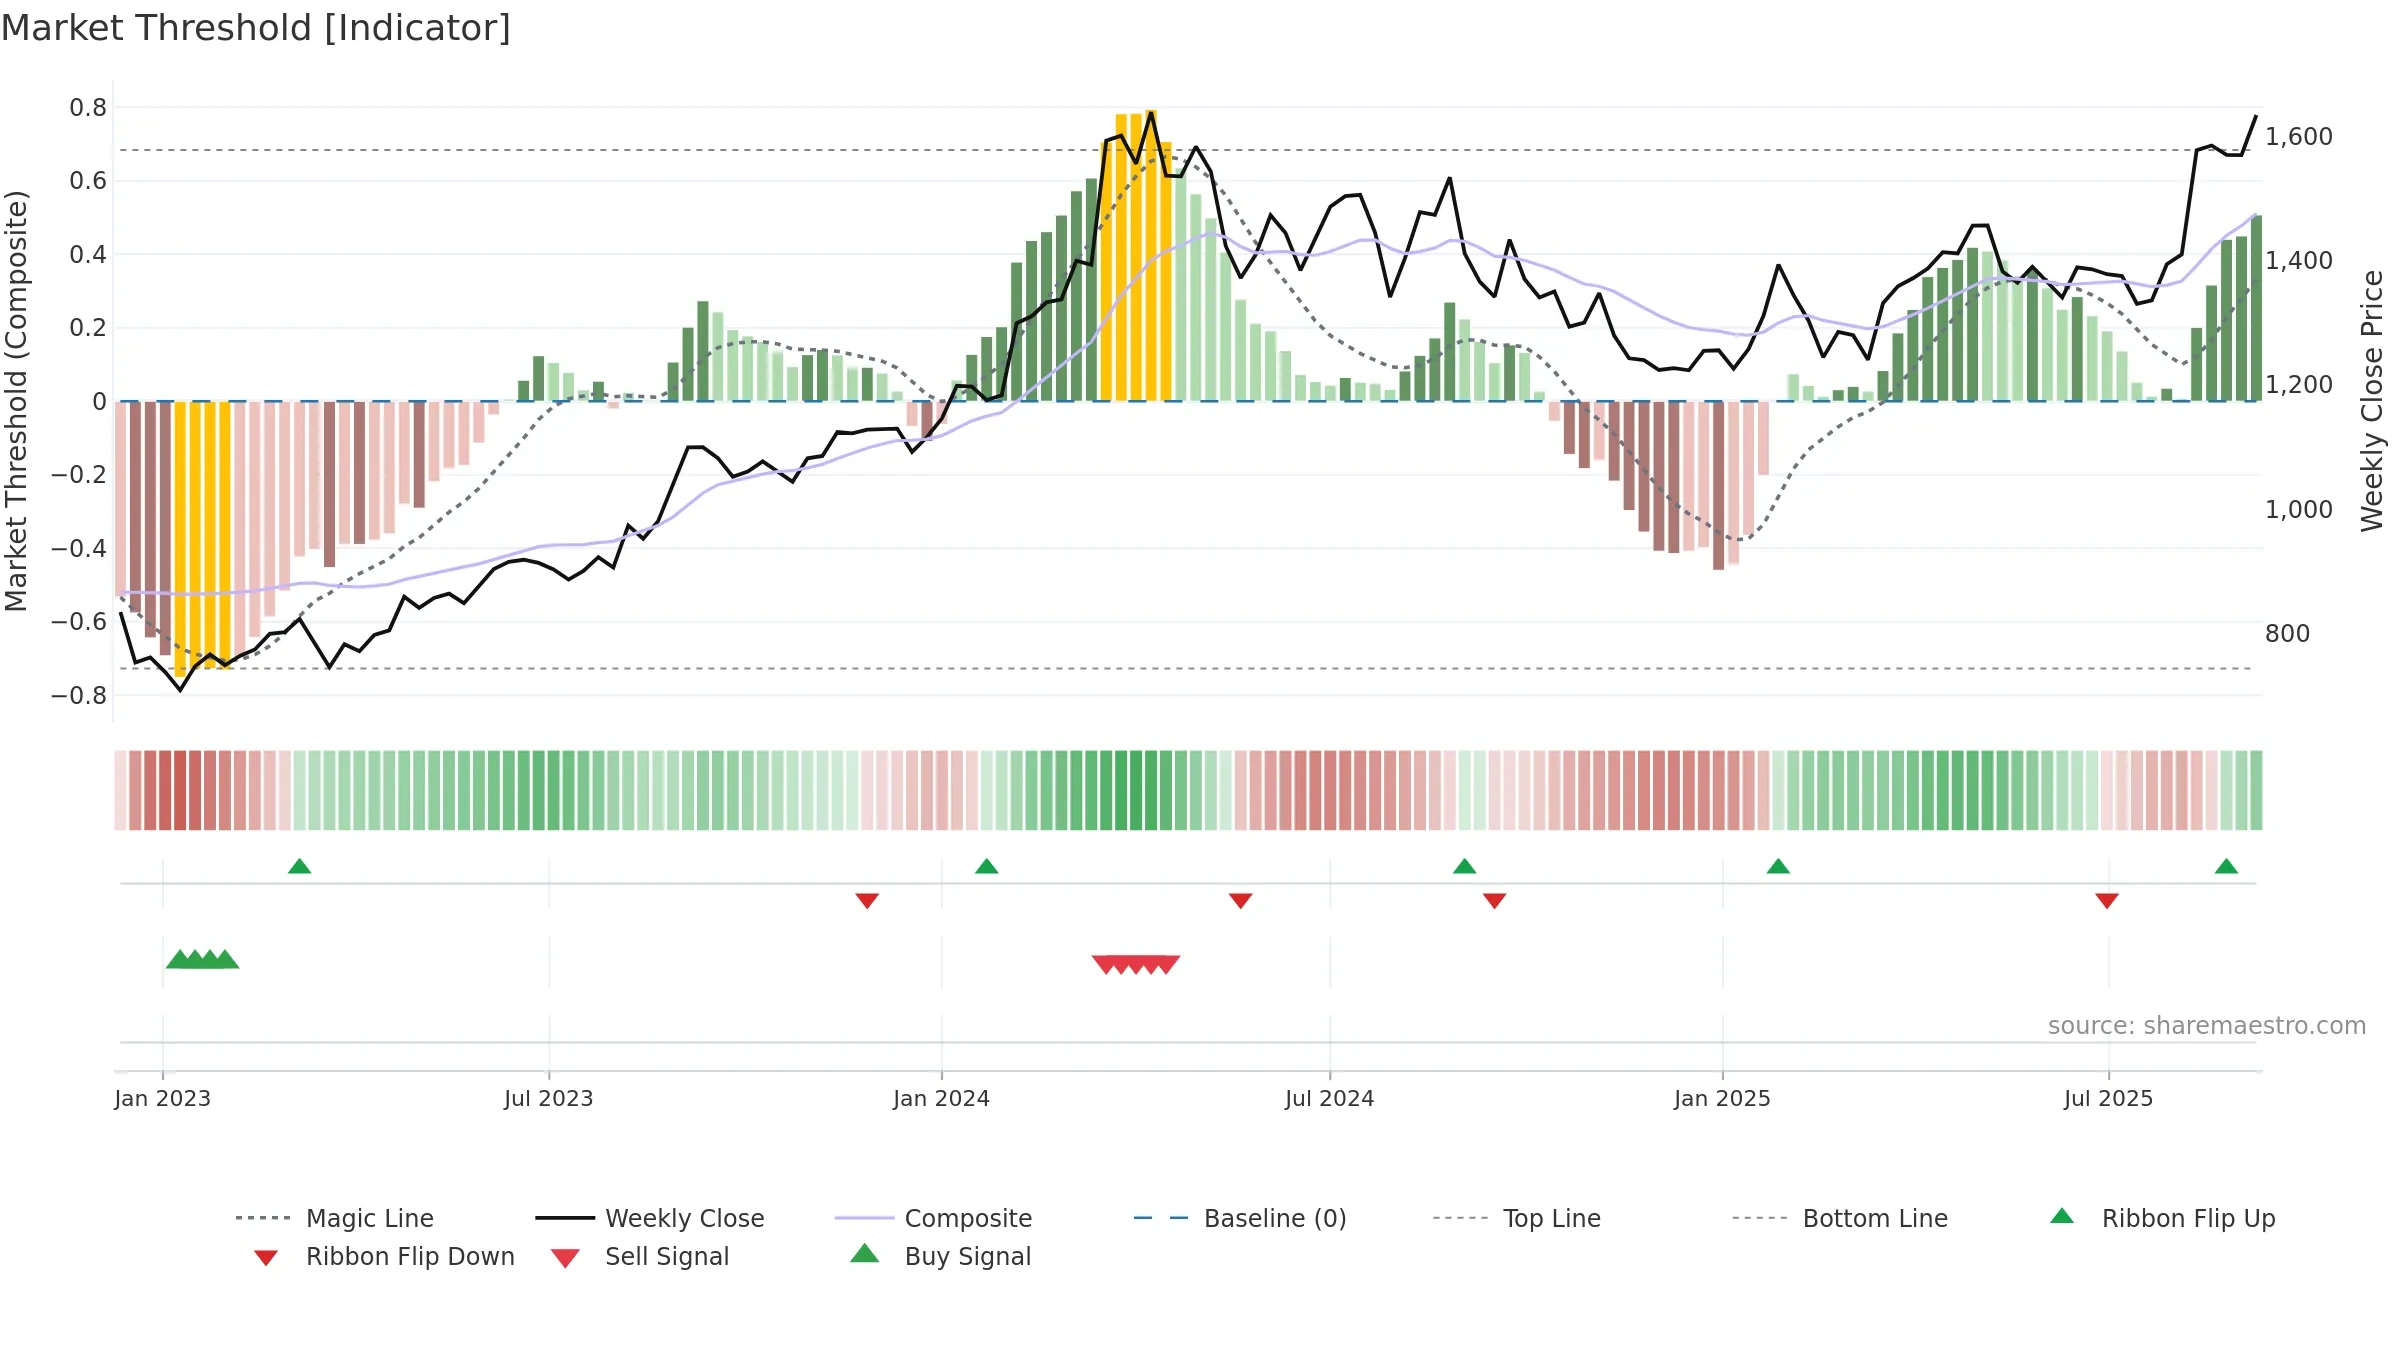This screenshot has height=1350, width=2400.
Task: Click the ribbon flip down marker between Jan and Jul 2024
Action: click(1241, 901)
